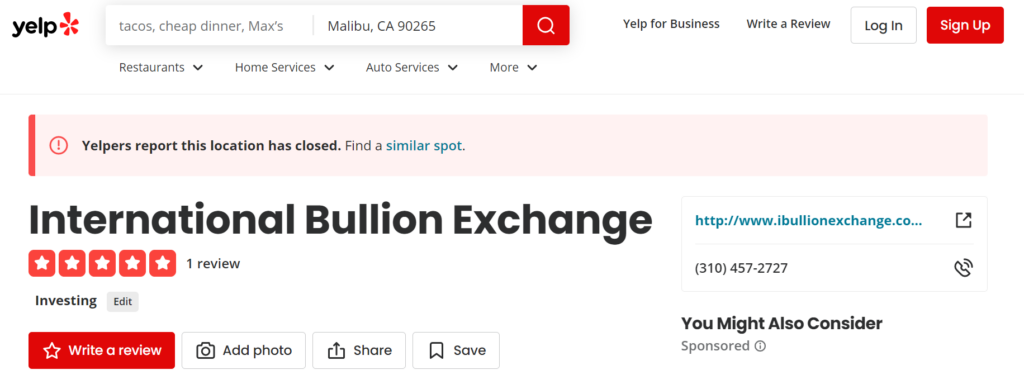The image size is (1024, 370).
Task: Click the red Write a review button
Action: point(102,350)
